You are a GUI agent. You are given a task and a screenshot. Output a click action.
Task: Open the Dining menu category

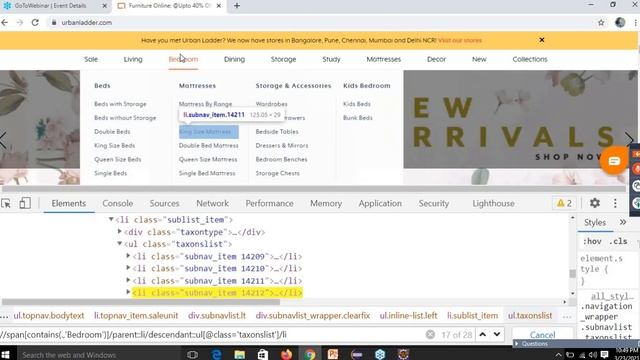(x=234, y=59)
